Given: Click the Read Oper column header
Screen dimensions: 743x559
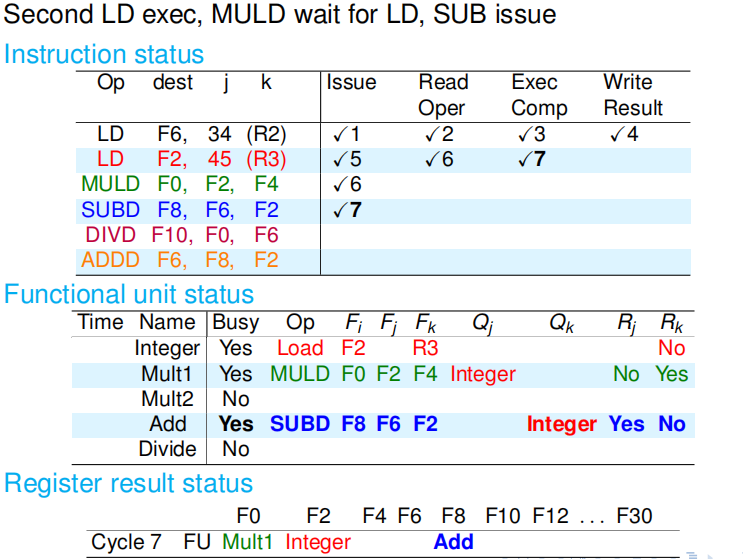Looking at the screenshot, I should coord(442,95).
